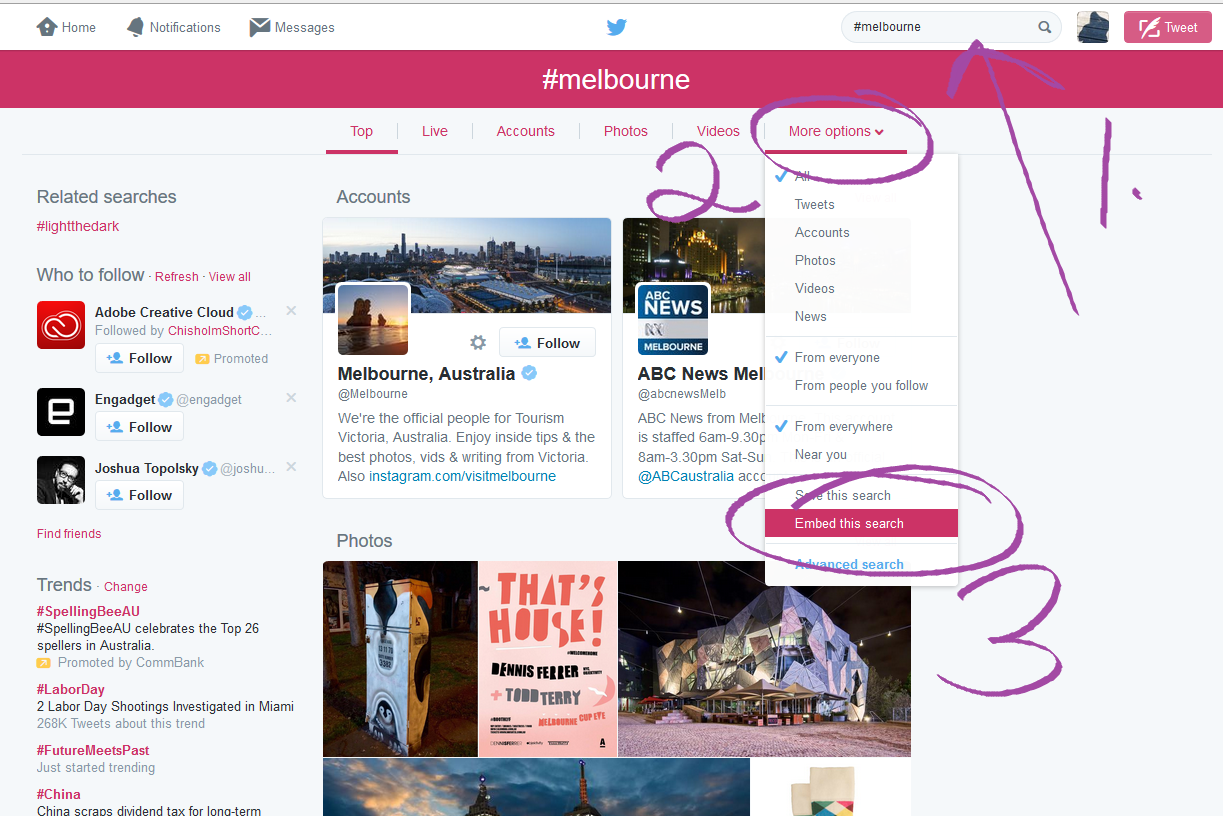This screenshot has height=816, width=1223.
Task: Open #SpellingBeeAU trend
Action: click(x=88, y=611)
